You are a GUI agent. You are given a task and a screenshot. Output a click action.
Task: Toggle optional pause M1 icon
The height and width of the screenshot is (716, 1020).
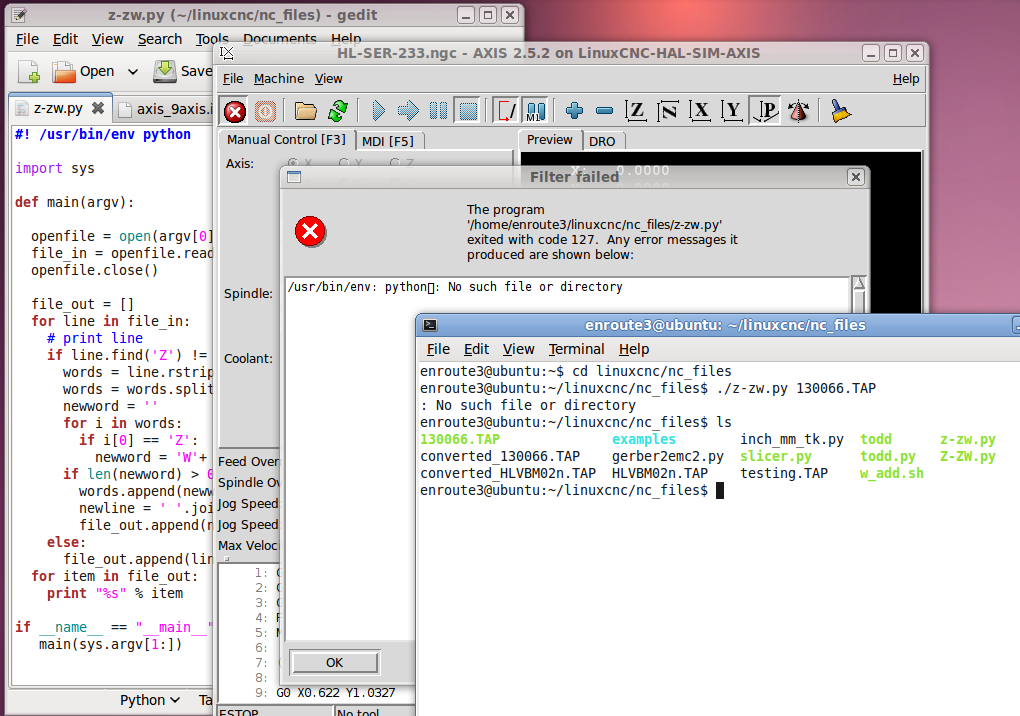coord(535,111)
